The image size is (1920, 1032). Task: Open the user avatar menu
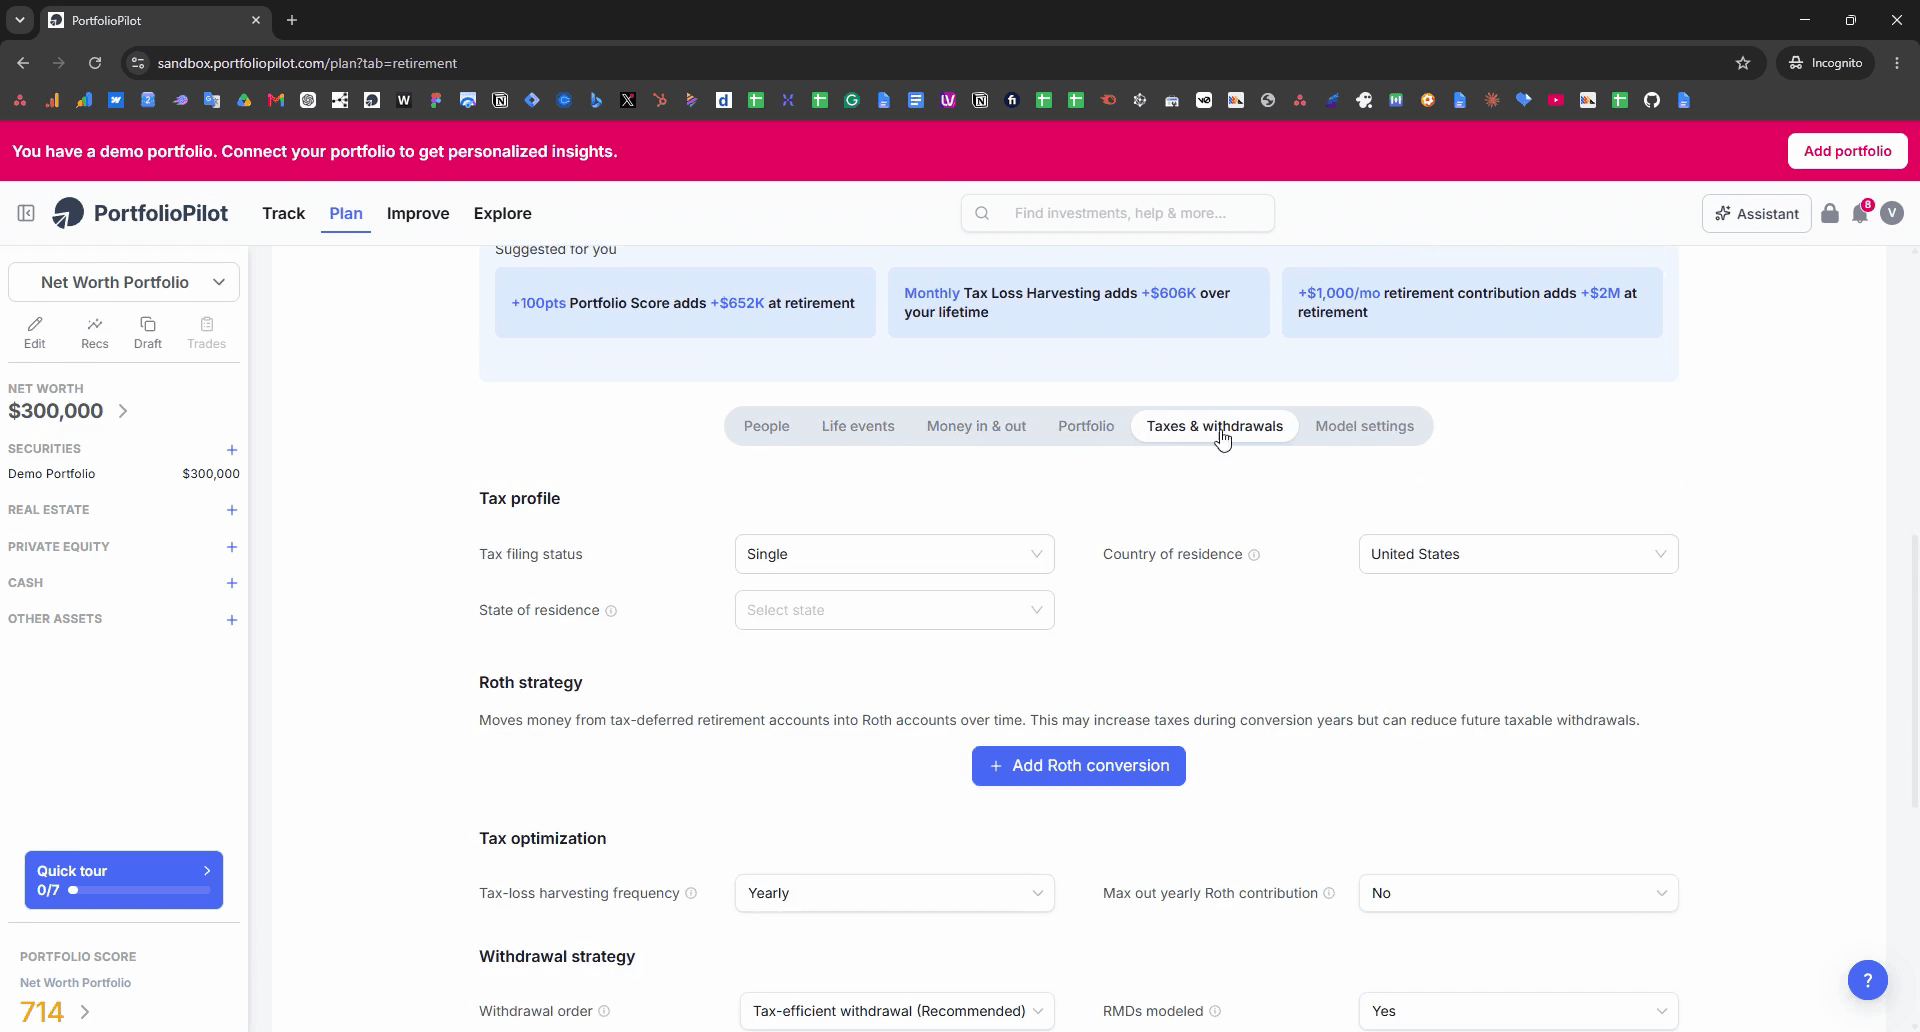pyautogui.click(x=1892, y=213)
